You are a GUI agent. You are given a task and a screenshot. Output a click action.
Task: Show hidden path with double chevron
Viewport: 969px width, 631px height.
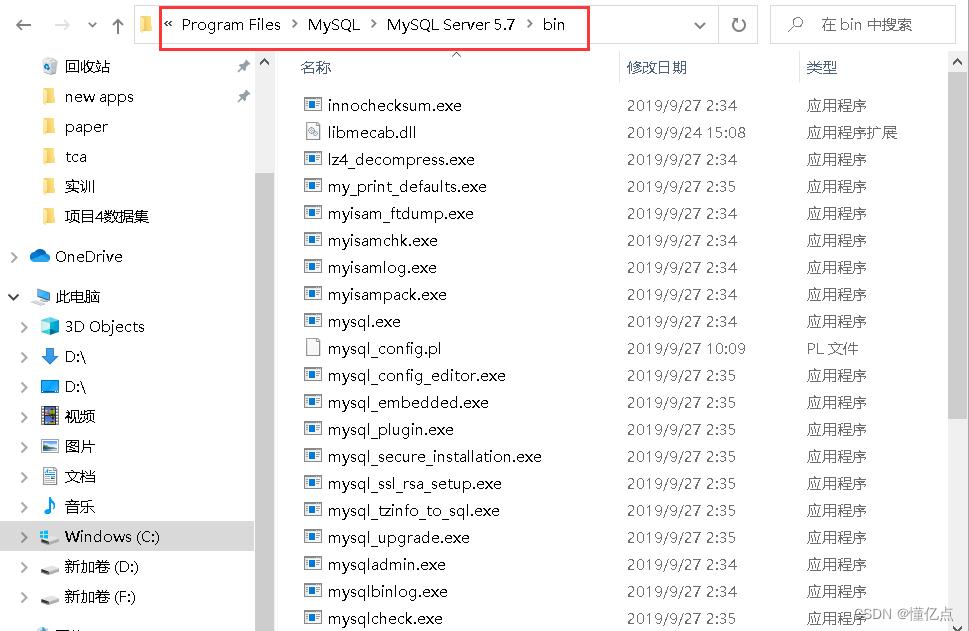point(168,24)
